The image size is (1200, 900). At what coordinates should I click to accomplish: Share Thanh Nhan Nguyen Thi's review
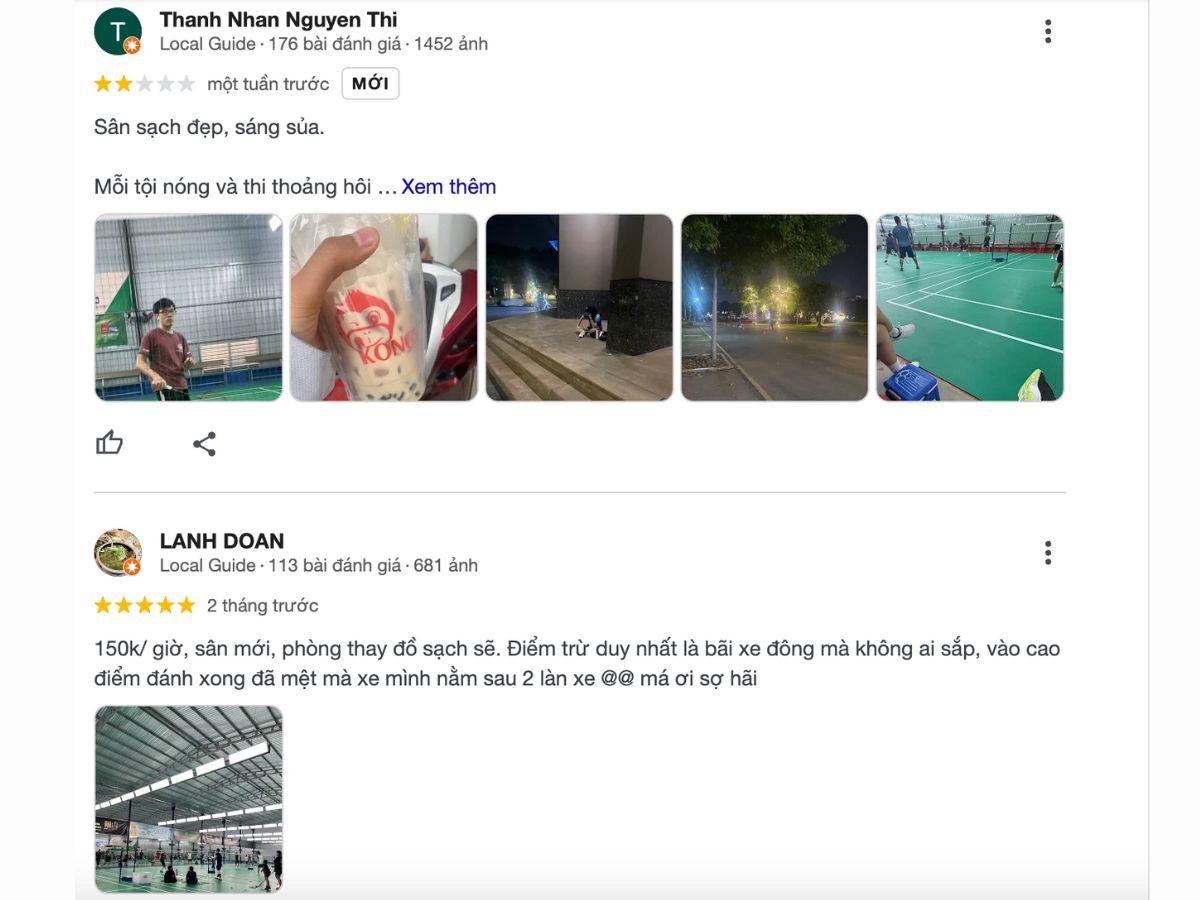[204, 444]
